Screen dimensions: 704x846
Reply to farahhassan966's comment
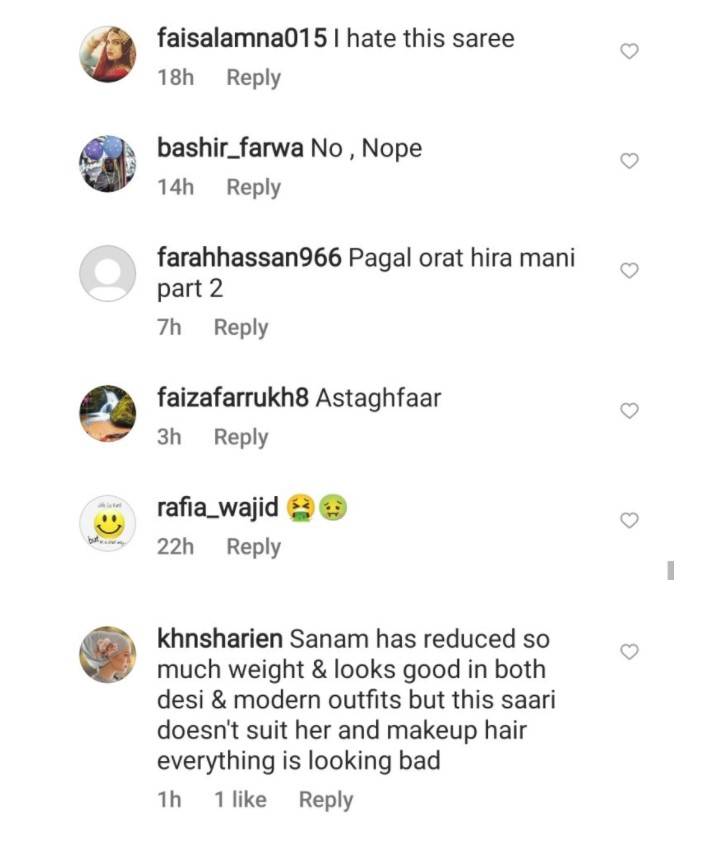(241, 328)
